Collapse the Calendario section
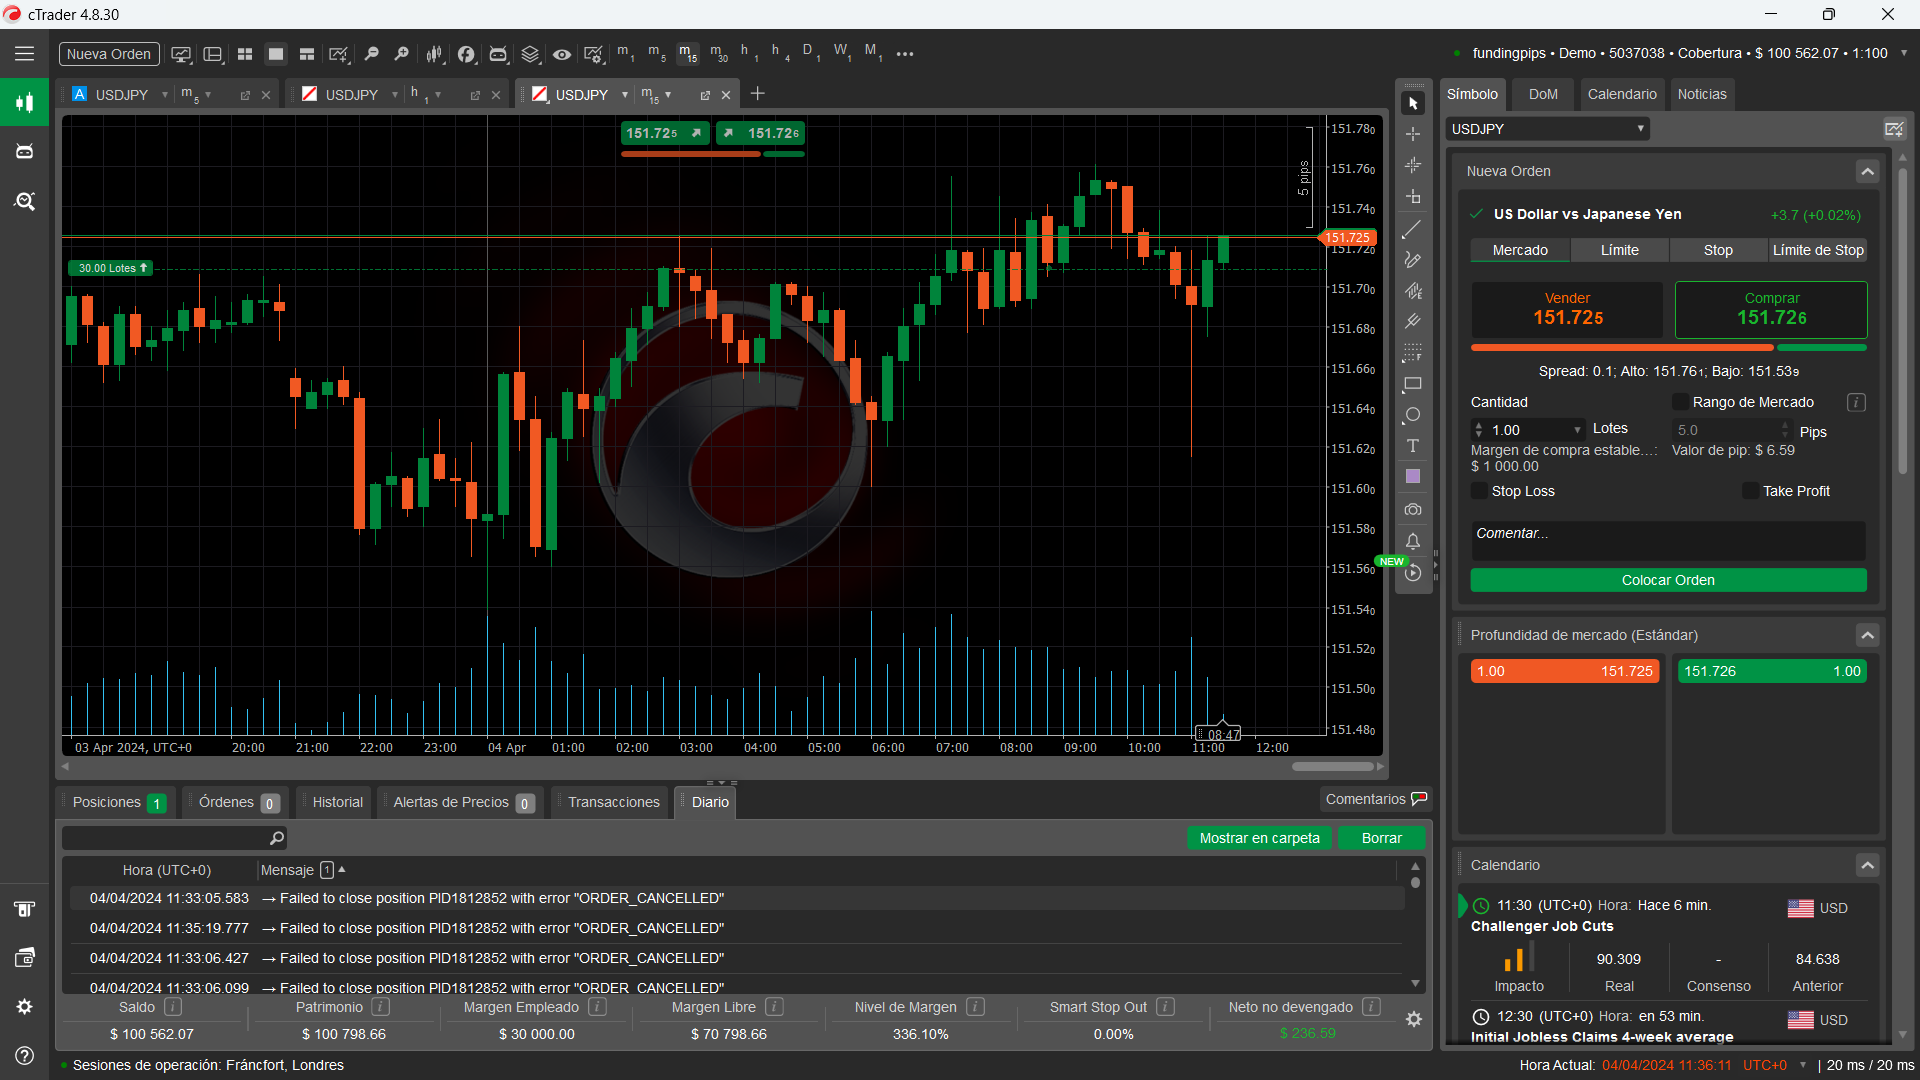 [1867, 865]
